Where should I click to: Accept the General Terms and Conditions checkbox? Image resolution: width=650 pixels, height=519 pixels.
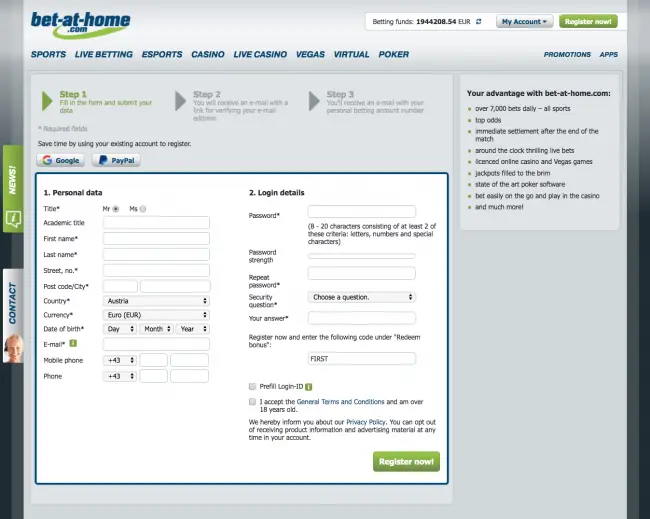252,401
